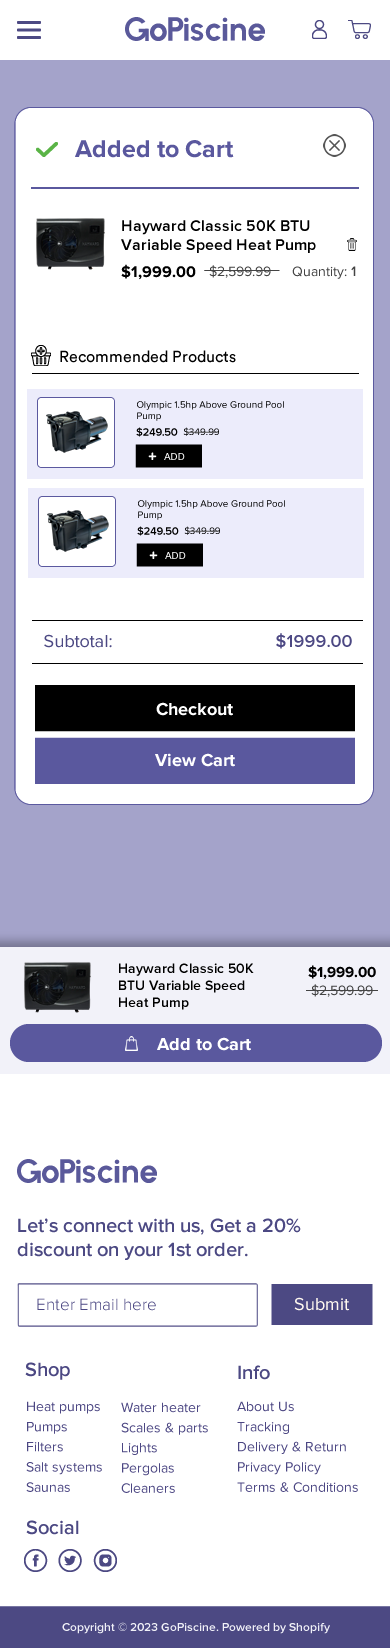Image resolution: width=390 pixels, height=1648 pixels.
Task: Open the Salt systems link
Action: (64, 1467)
